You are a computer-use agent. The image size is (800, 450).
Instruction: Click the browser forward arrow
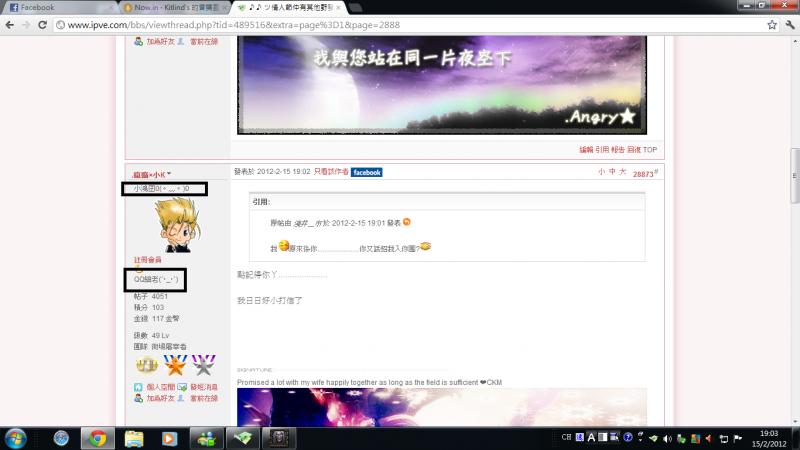coord(26,24)
